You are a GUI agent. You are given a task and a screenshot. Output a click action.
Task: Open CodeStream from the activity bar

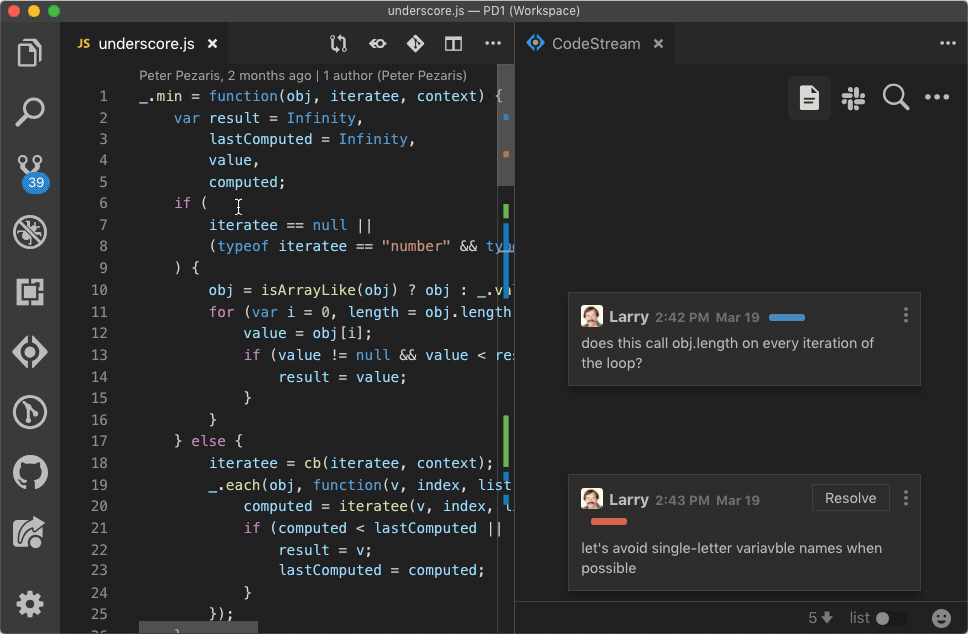30,352
